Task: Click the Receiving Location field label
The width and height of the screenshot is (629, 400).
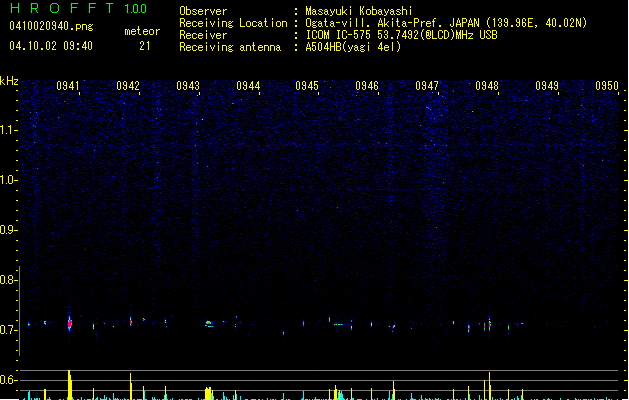Action: tap(233, 23)
